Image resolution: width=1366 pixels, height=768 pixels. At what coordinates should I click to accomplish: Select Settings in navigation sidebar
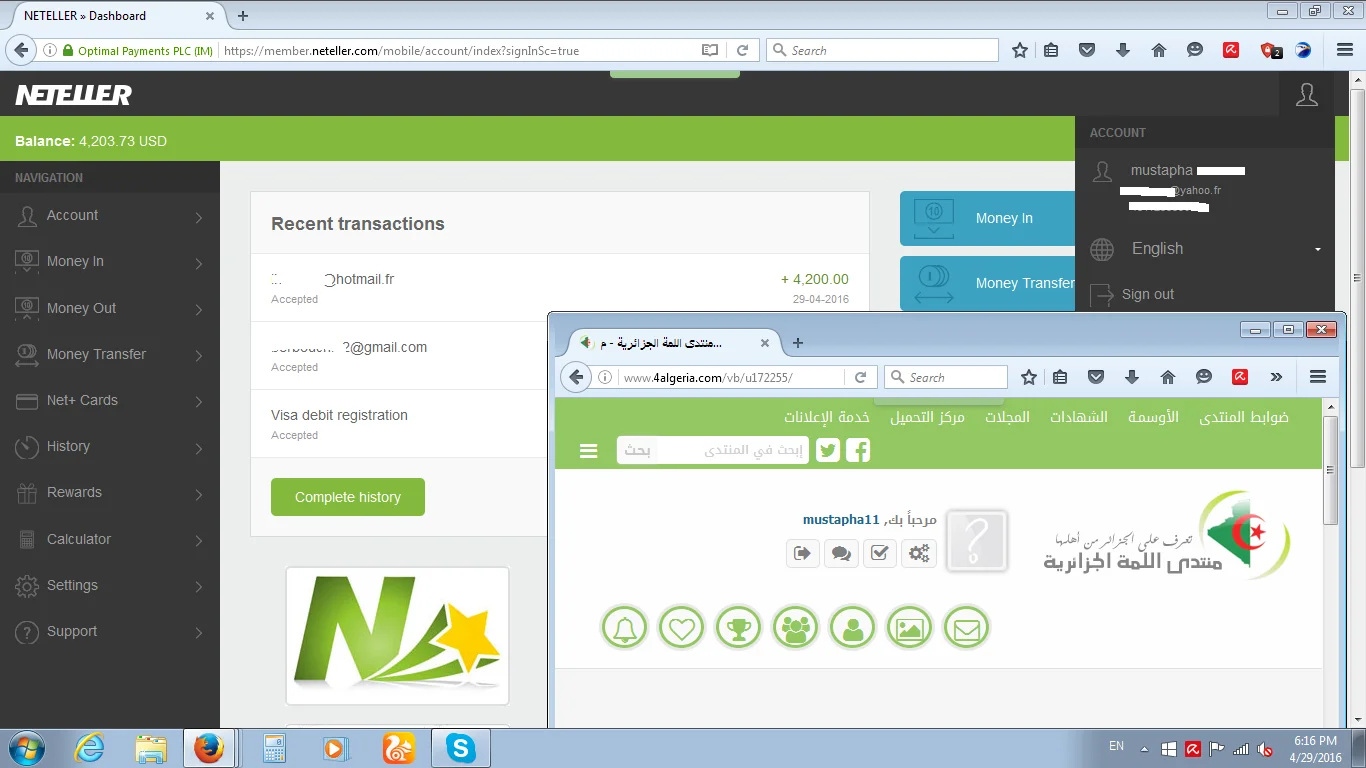pyautogui.click(x=109, y=585)
